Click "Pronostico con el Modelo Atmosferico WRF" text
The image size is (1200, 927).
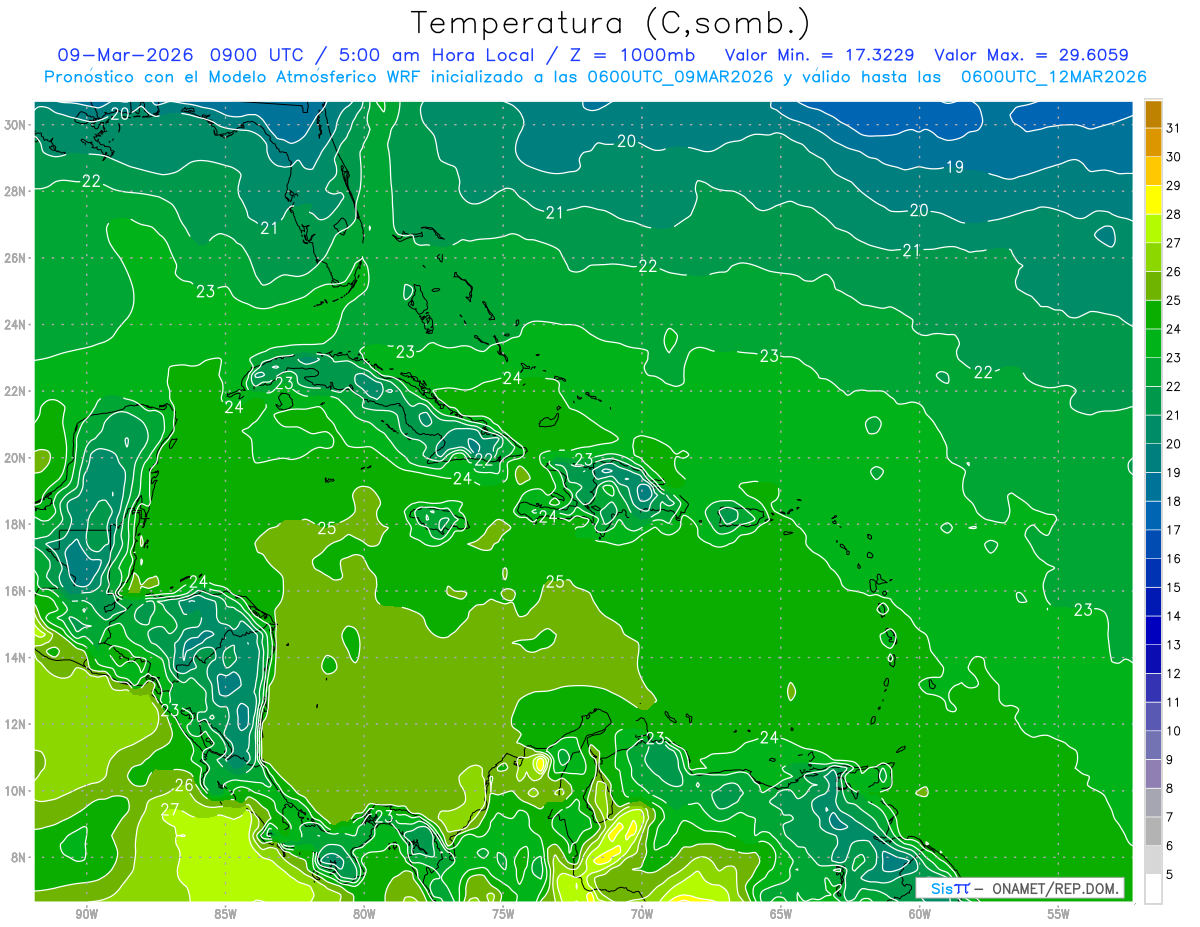tap(233, 76)
